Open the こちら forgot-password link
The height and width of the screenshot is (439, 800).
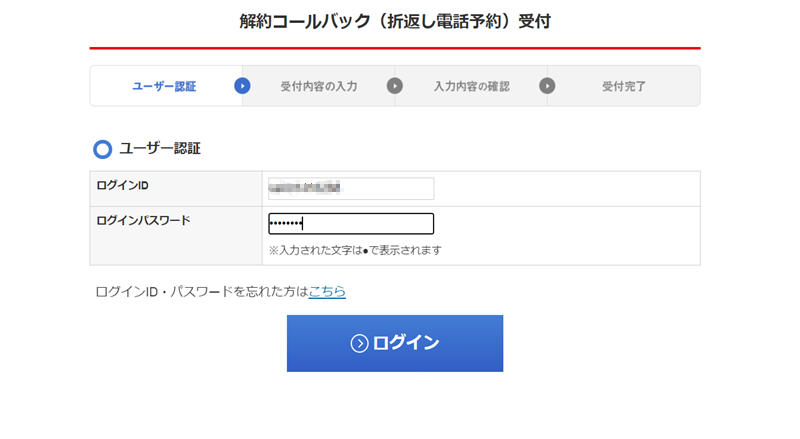pos(327,291)
